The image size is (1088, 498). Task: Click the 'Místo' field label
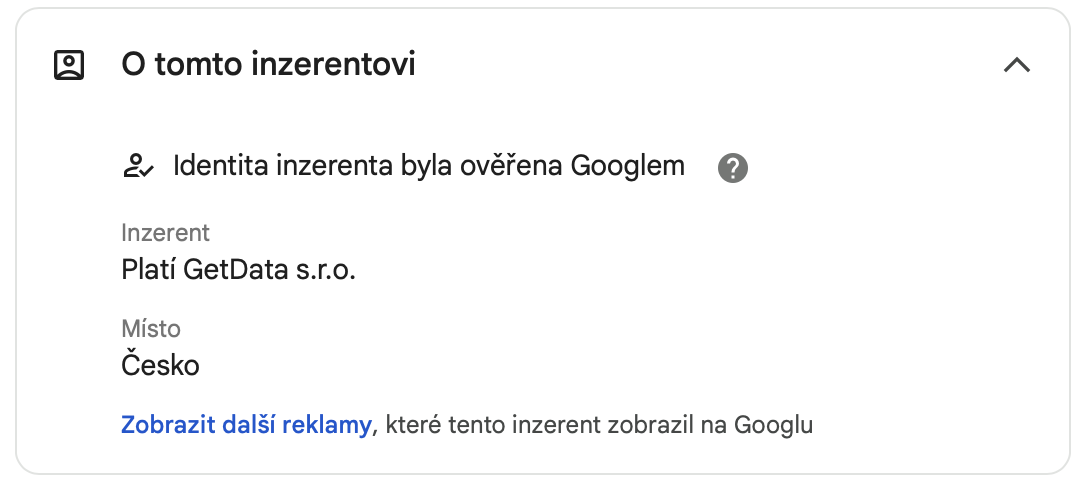(151, 328)
